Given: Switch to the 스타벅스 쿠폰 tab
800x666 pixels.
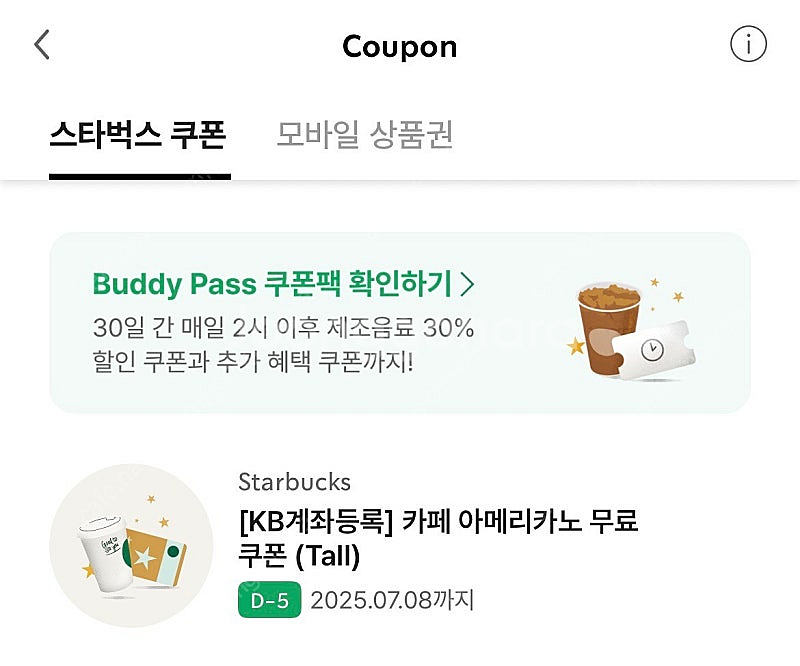Looking at the screenshot, I should tap(139, 135).
